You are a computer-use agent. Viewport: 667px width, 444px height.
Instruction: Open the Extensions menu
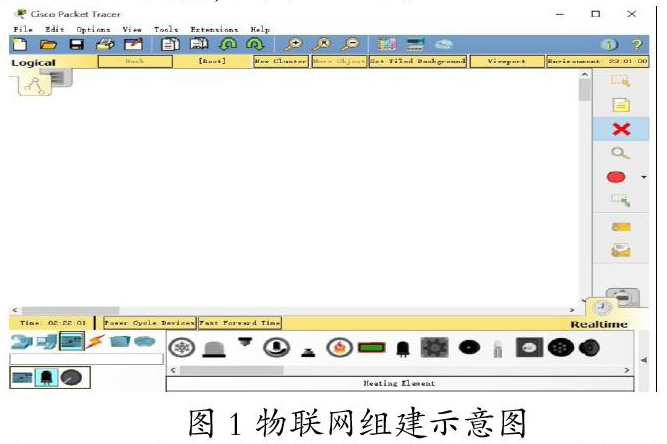[x=214, y=29]
